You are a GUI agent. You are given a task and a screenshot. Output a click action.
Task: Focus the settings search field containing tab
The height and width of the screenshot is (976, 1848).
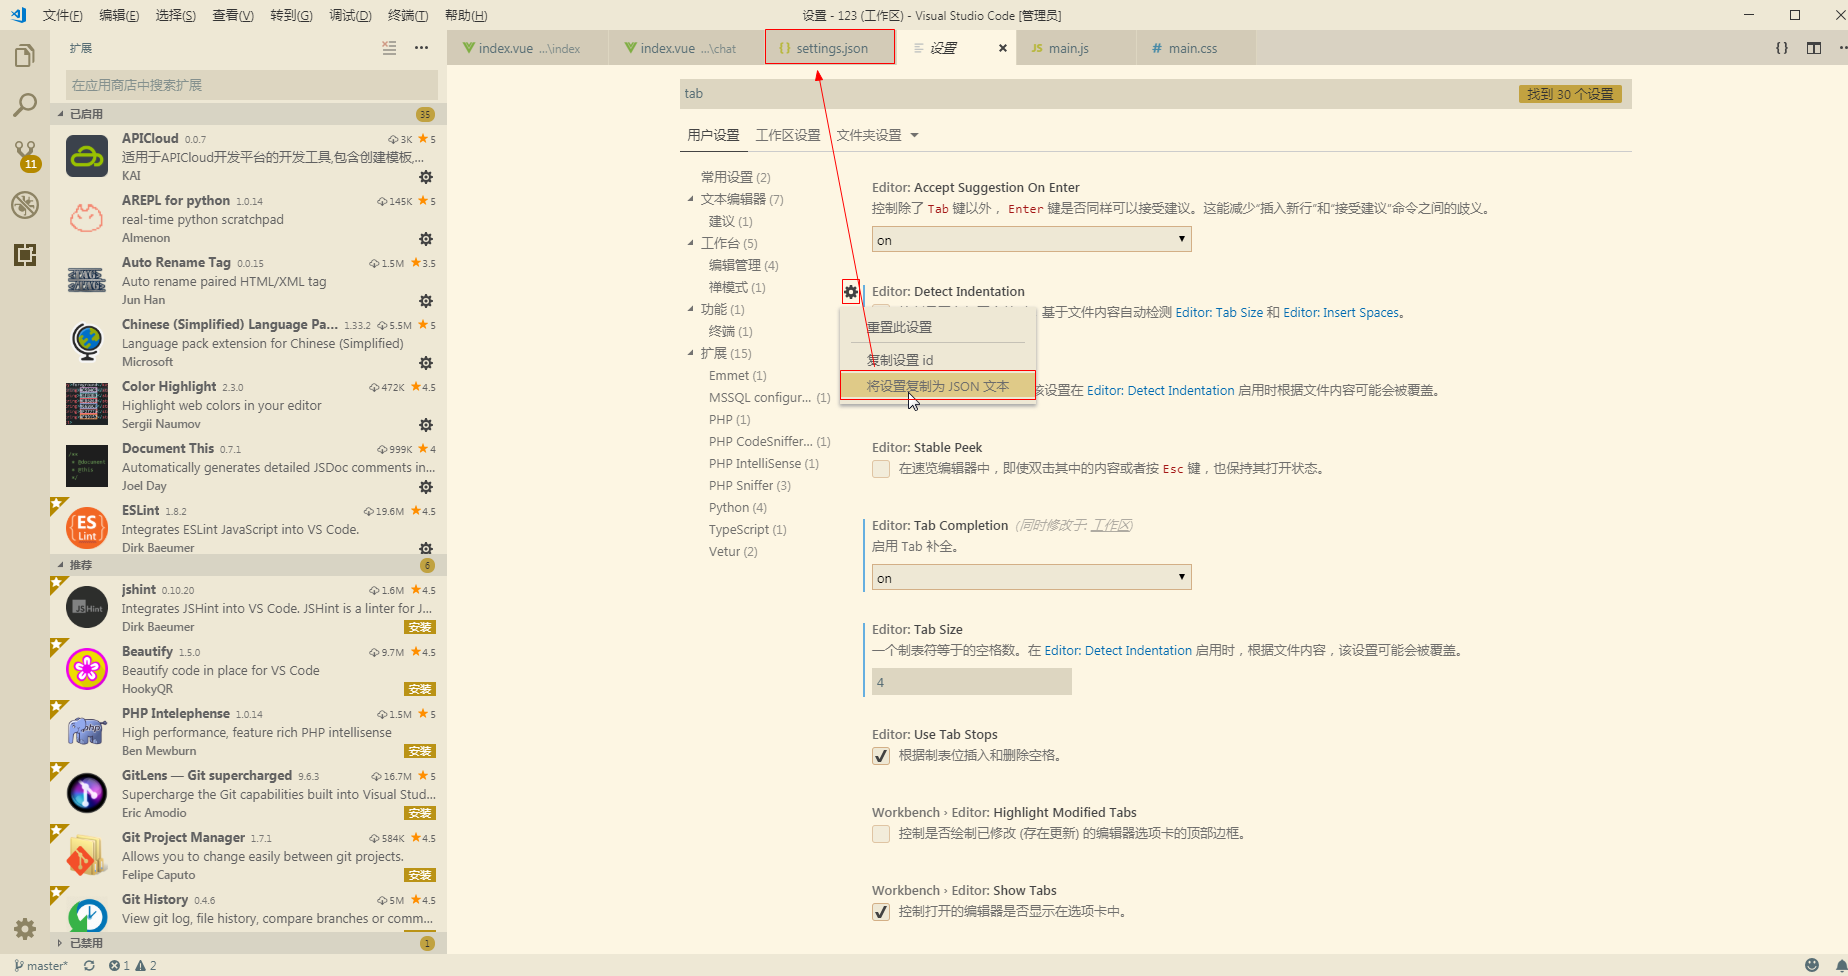click(1155, 94)
